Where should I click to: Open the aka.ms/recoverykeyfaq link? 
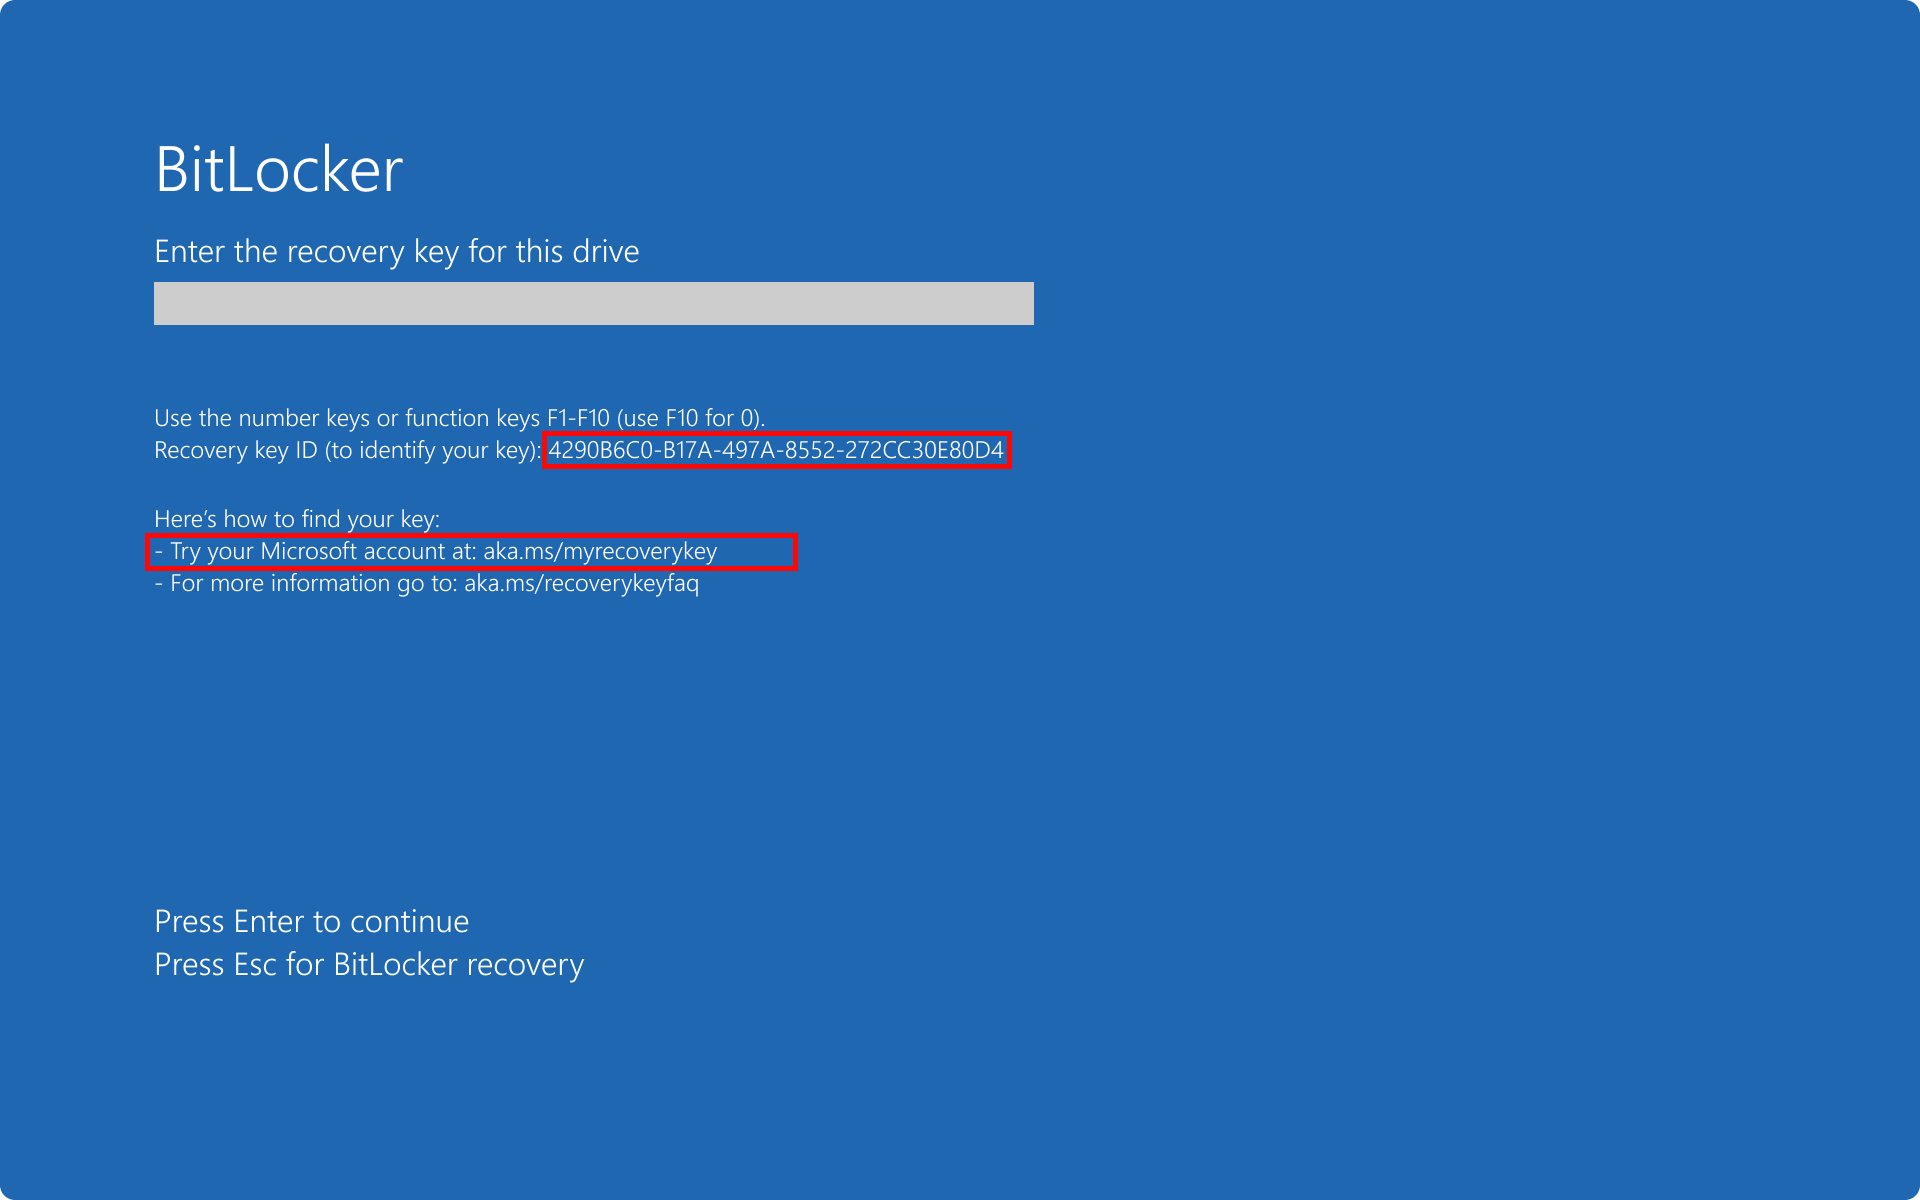tap(581, 583)
